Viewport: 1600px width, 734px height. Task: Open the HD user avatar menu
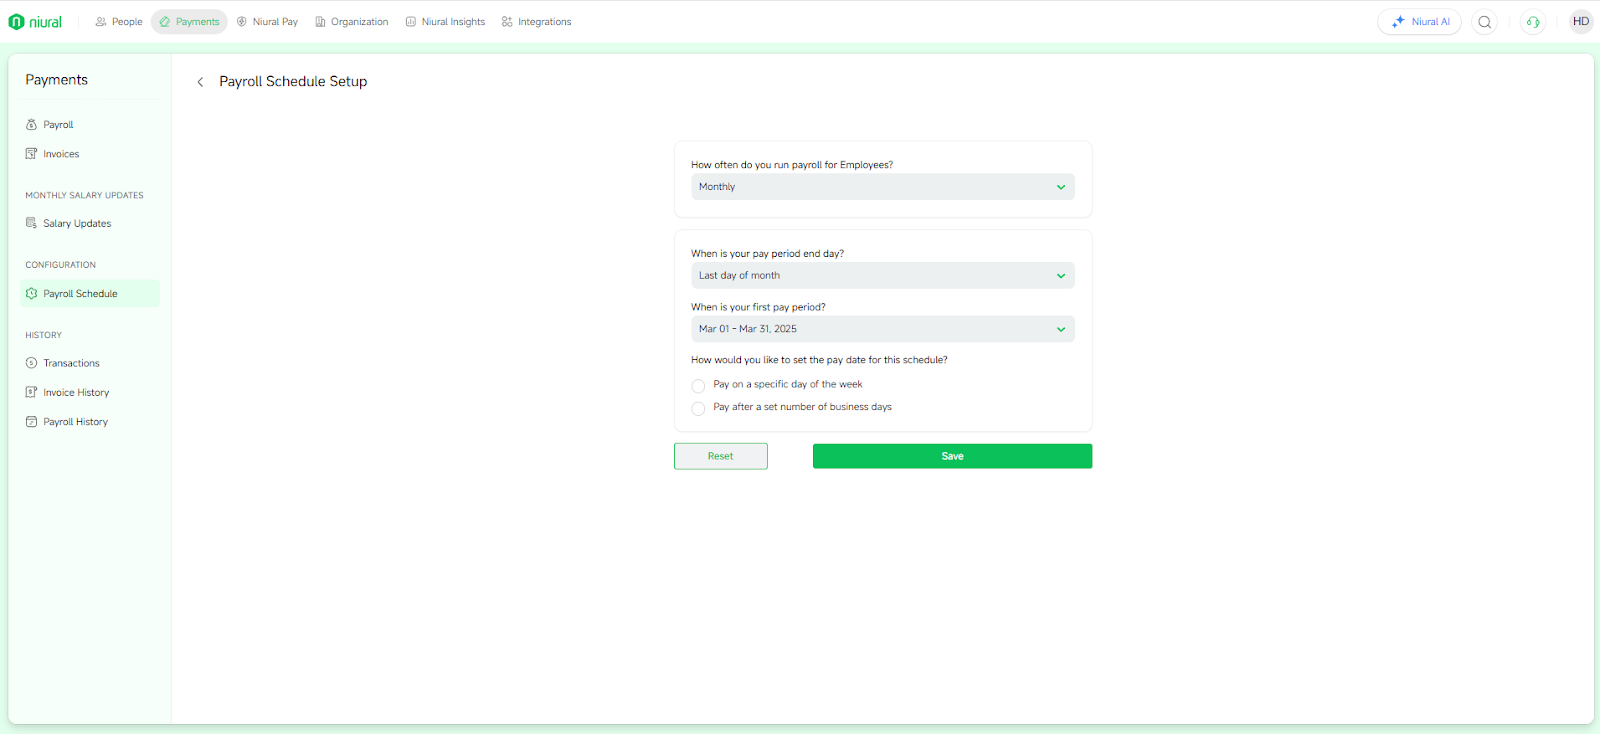coord(1581,21)
